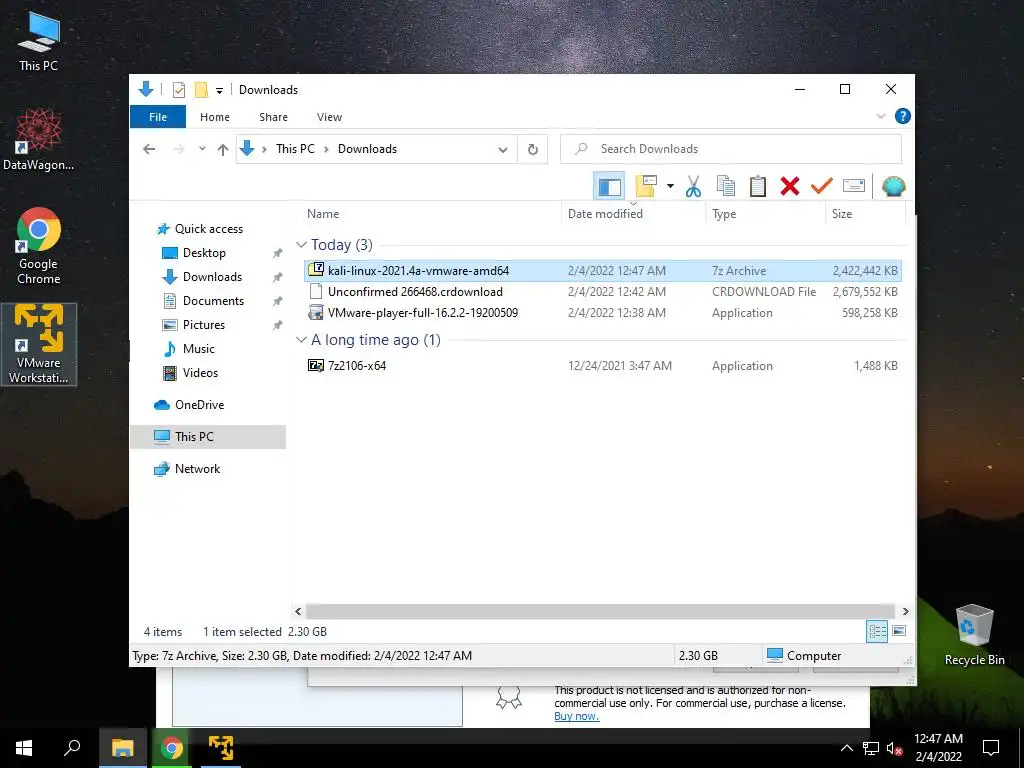Screen dimensions: 1024x768
Task: Click the orange checkmark icon
Action: coord(822,187)
